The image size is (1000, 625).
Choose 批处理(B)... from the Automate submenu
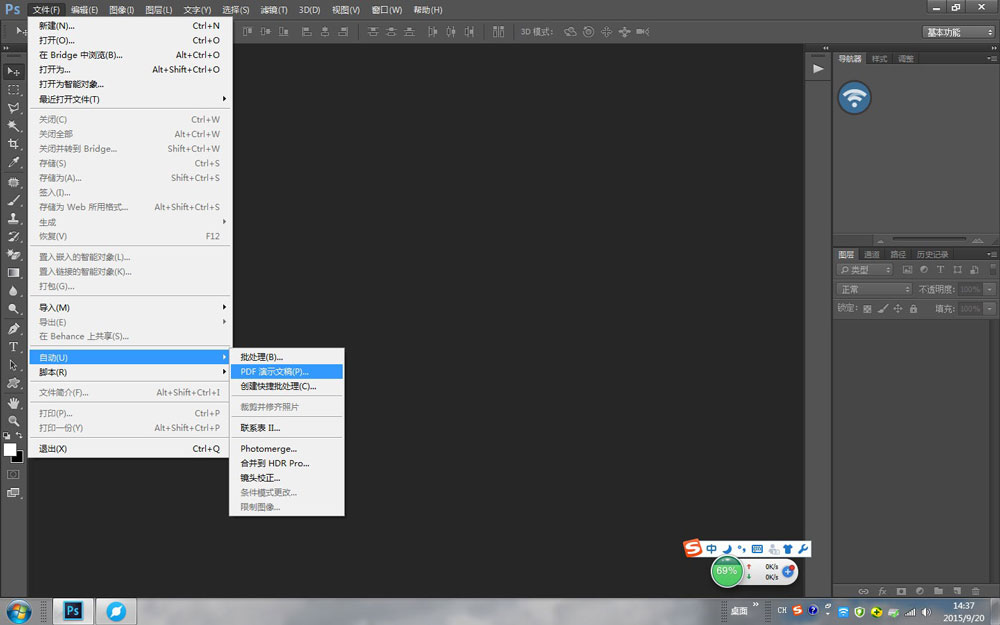(287, 357)
